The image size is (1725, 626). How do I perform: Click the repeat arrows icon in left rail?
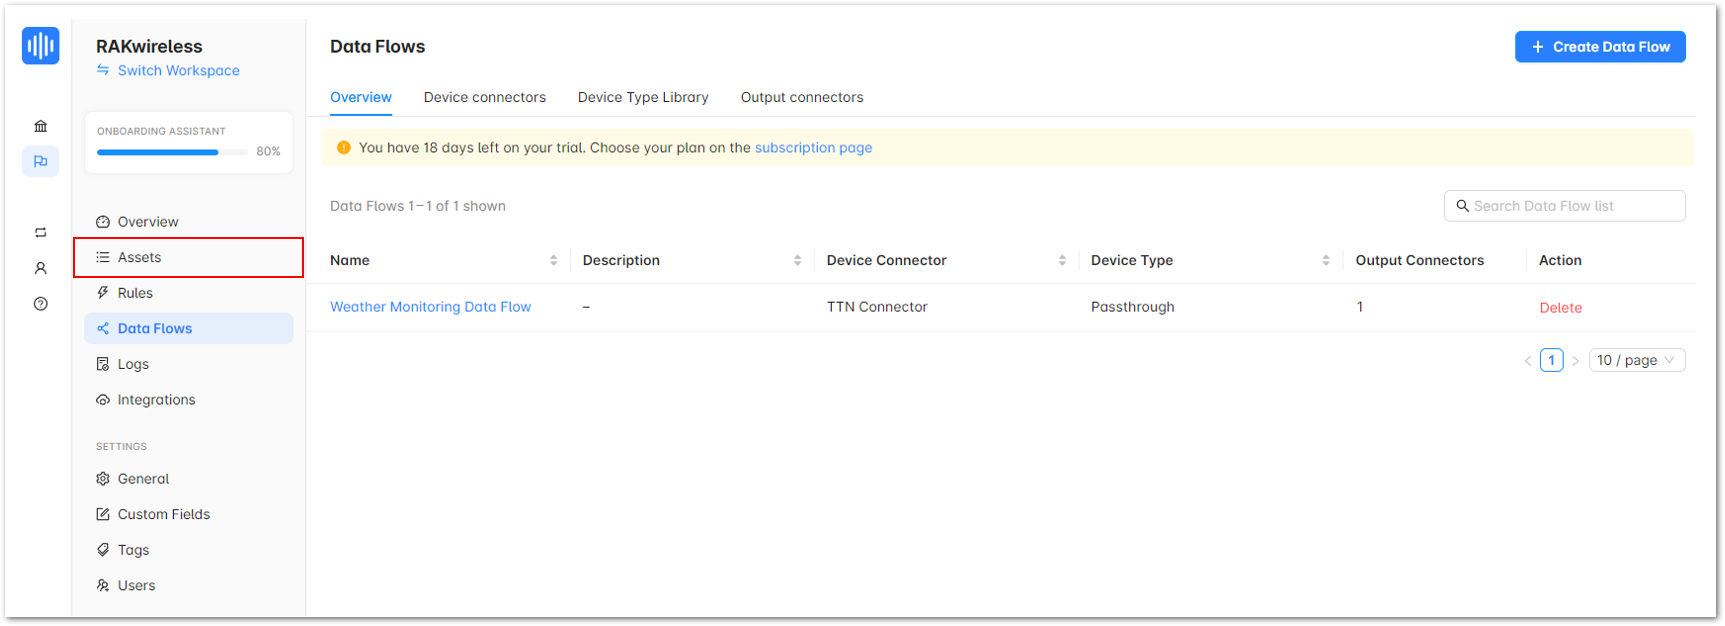click(x=40, y=232)
